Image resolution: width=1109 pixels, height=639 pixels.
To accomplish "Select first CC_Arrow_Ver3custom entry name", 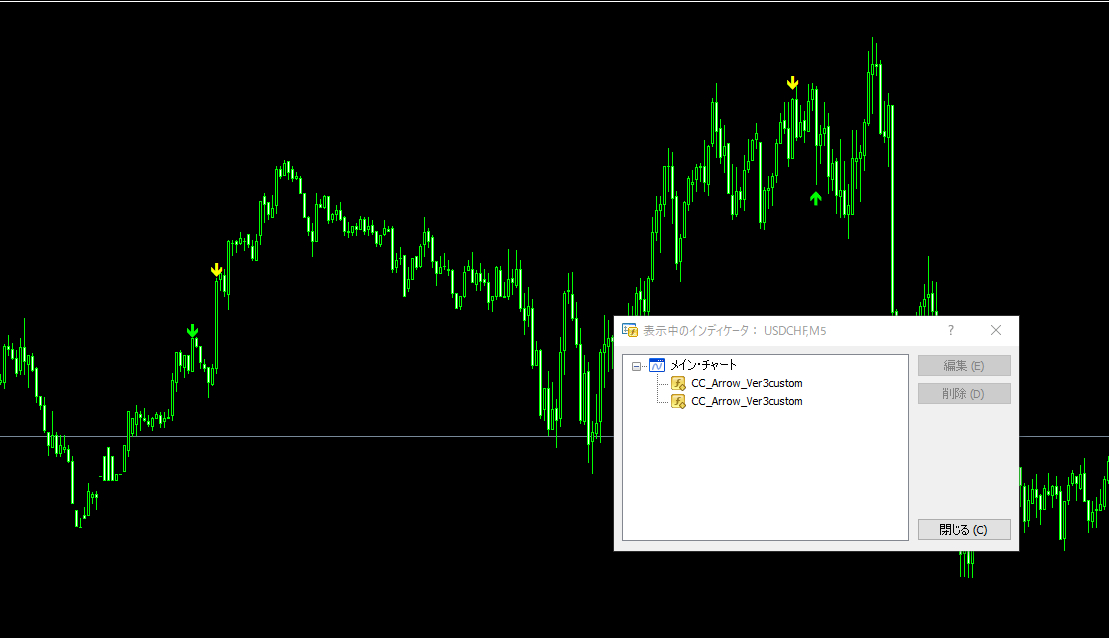I will [746, 383].
